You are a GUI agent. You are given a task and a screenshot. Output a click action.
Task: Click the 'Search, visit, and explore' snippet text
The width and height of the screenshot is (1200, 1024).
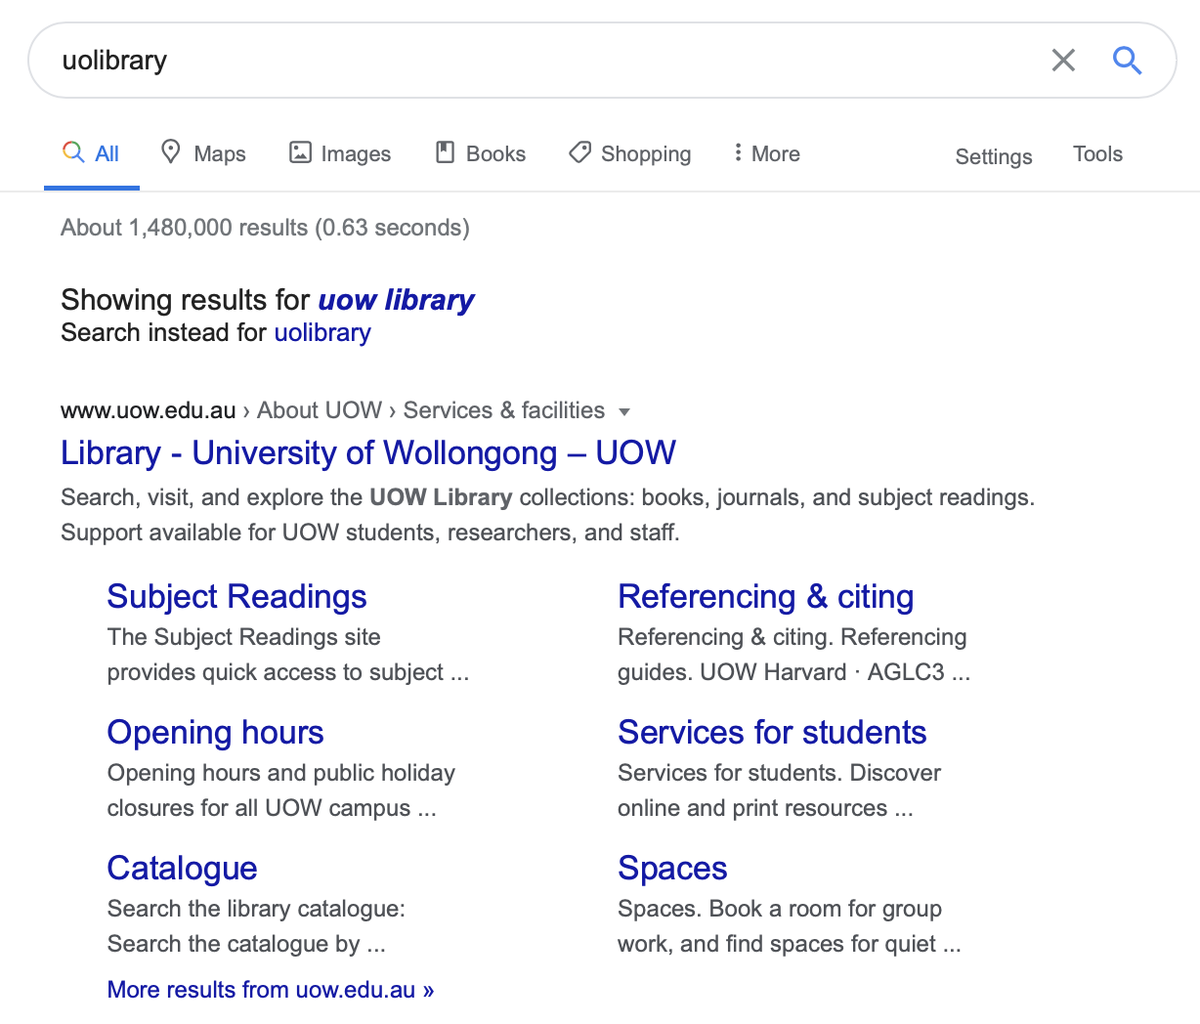(x=548, y=515)
